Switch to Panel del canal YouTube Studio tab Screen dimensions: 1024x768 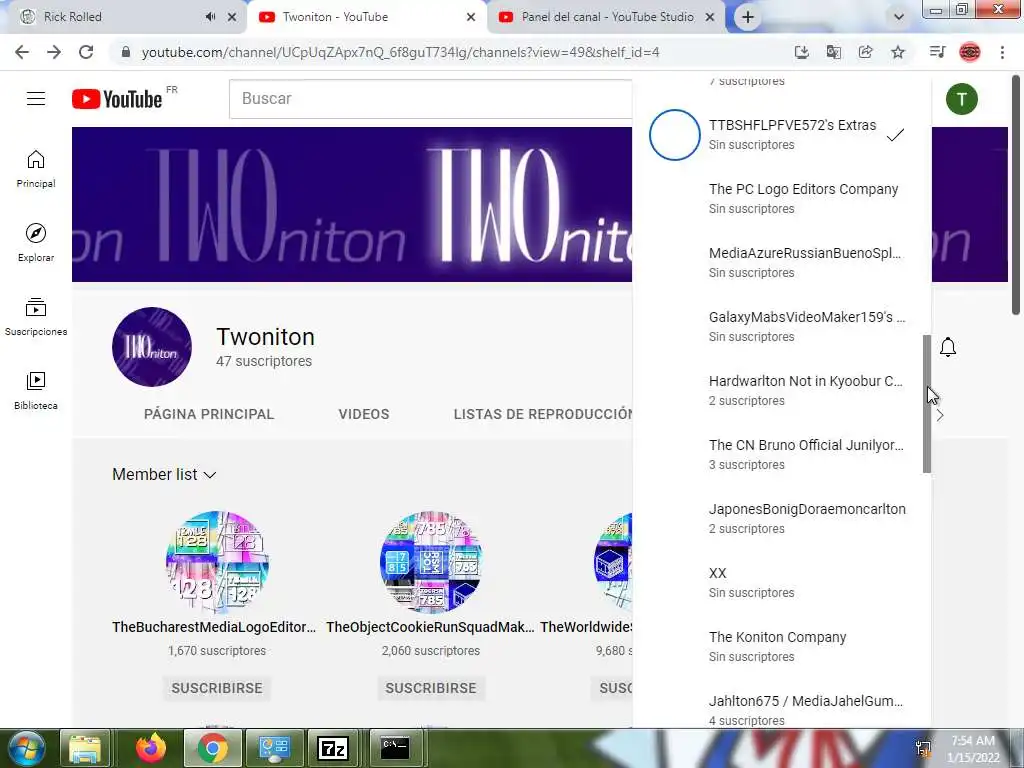coord(607,17)
